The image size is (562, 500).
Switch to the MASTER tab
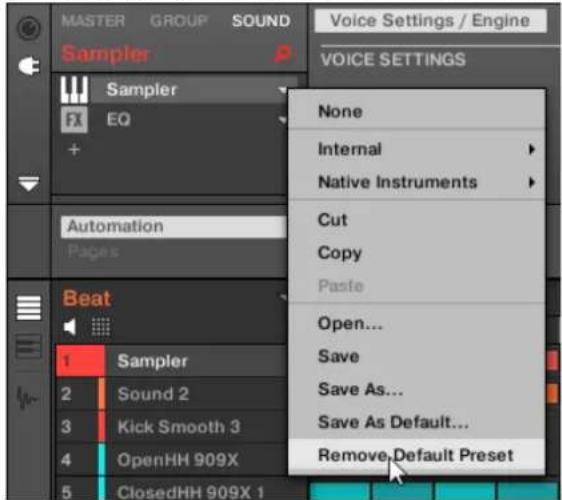(x=93, y=21)
